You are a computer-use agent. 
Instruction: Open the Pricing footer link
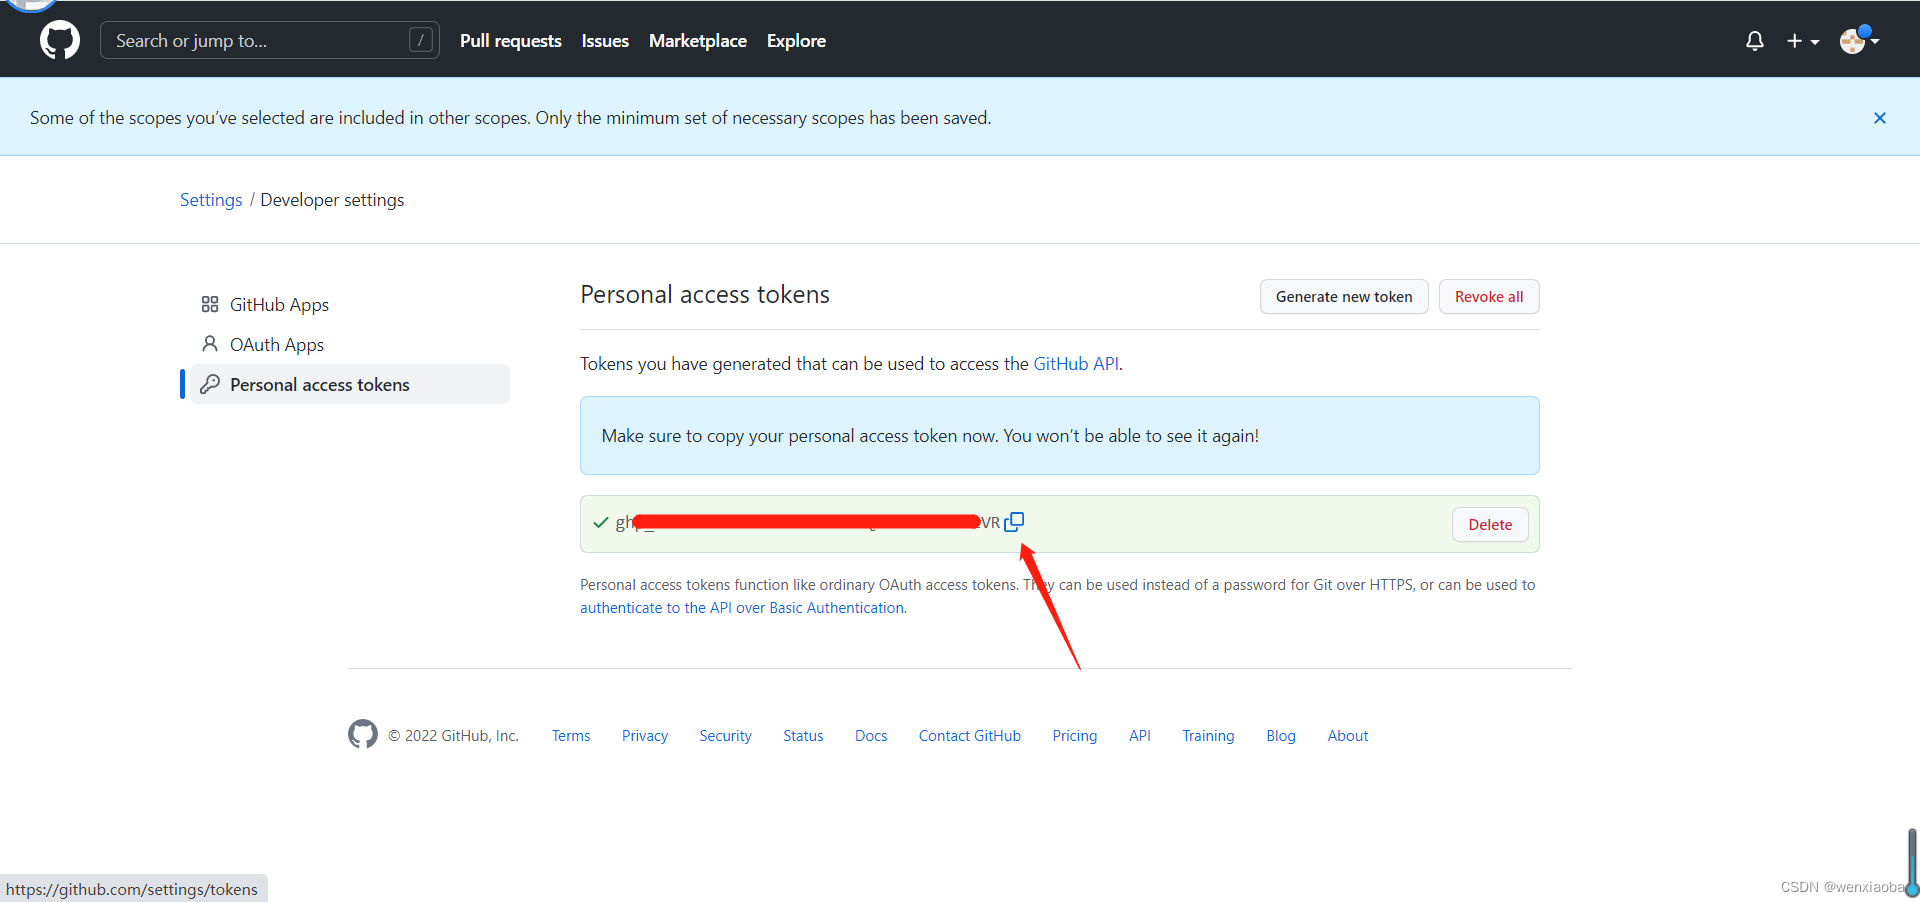(1075, 736)
